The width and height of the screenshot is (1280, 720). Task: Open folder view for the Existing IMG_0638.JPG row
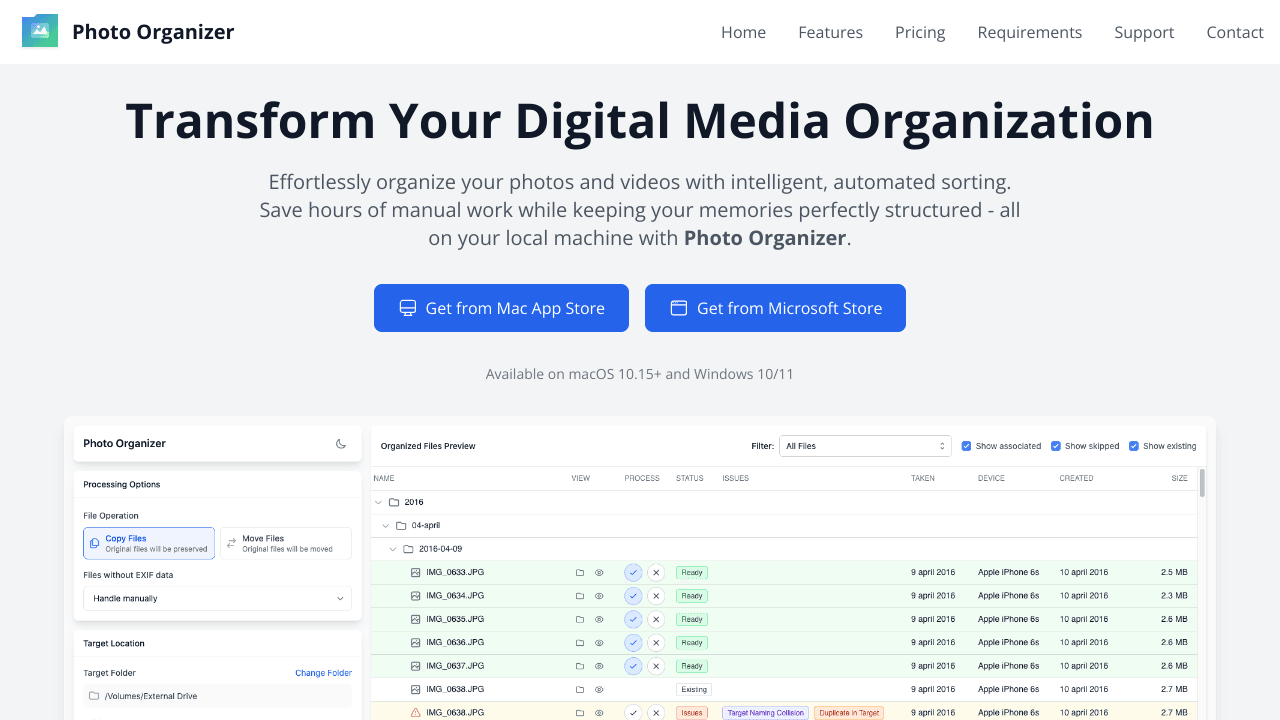[580, 690]
